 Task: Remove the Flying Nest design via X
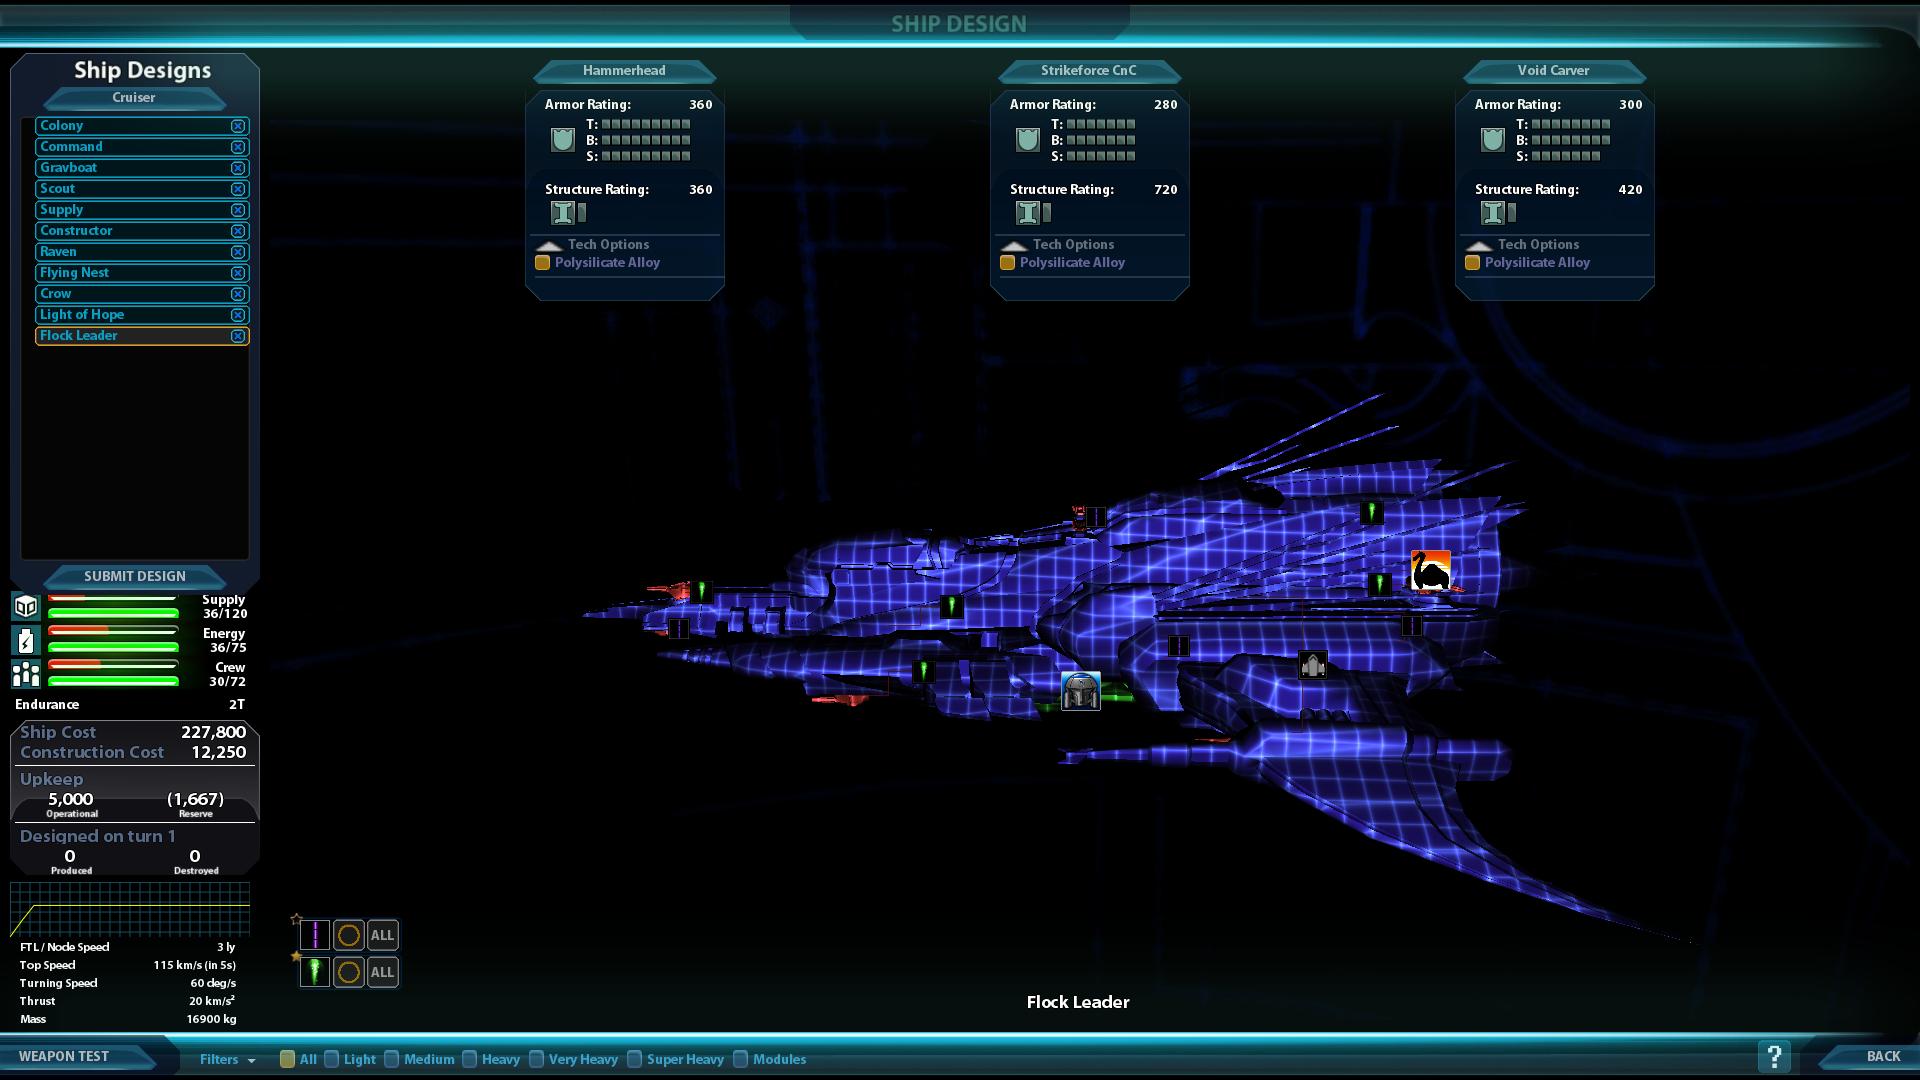click(238, 273)
